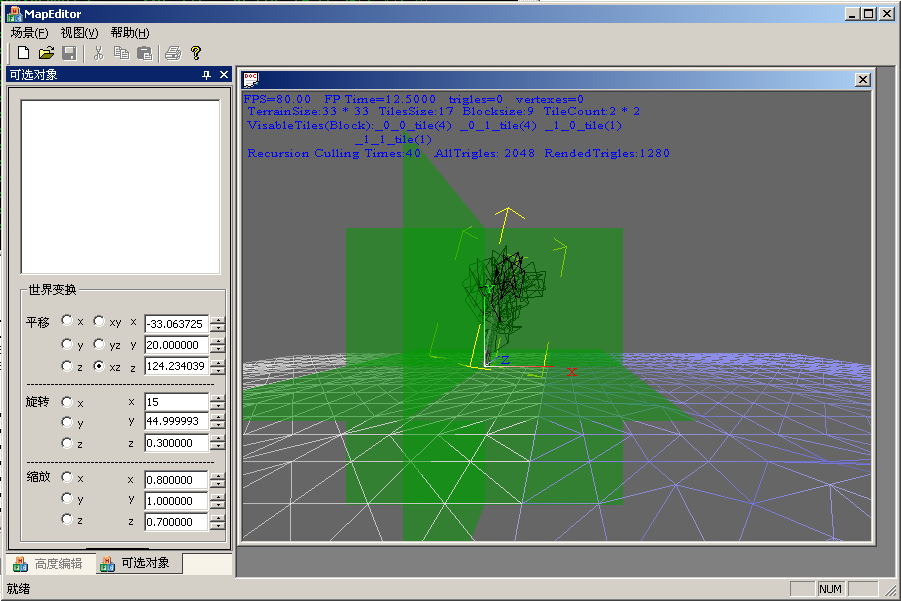The height and width of the screenshot is (601, 901).
Task: Click the Save floppy disk icon
Action: tap(70, 53)
